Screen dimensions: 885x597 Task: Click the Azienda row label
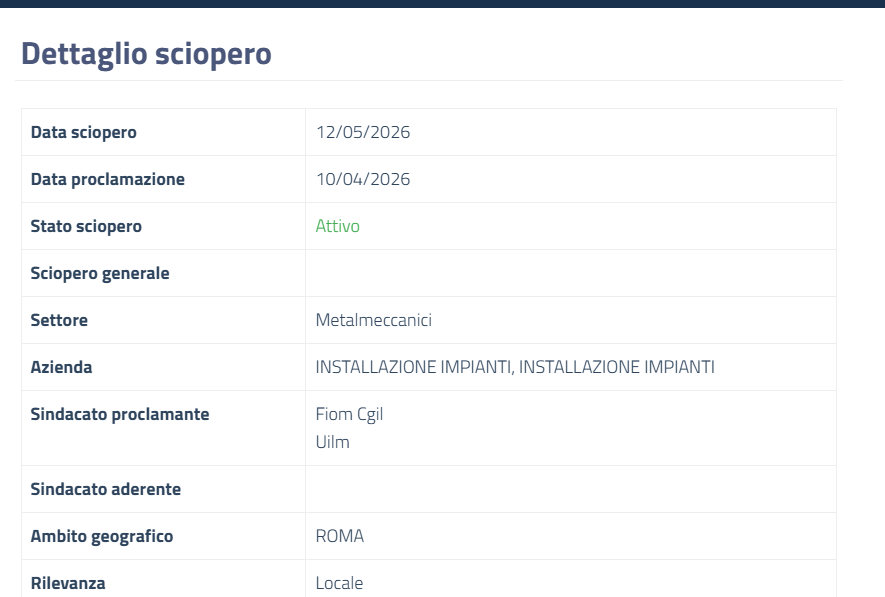(61, 367)
